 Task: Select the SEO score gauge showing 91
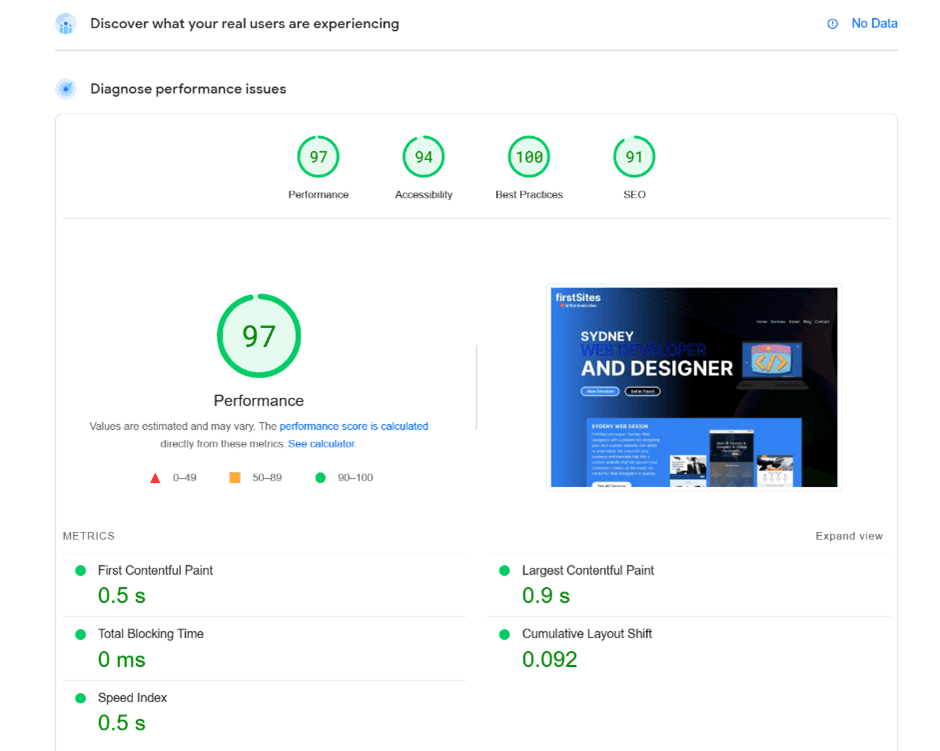(x=634, y=156)
